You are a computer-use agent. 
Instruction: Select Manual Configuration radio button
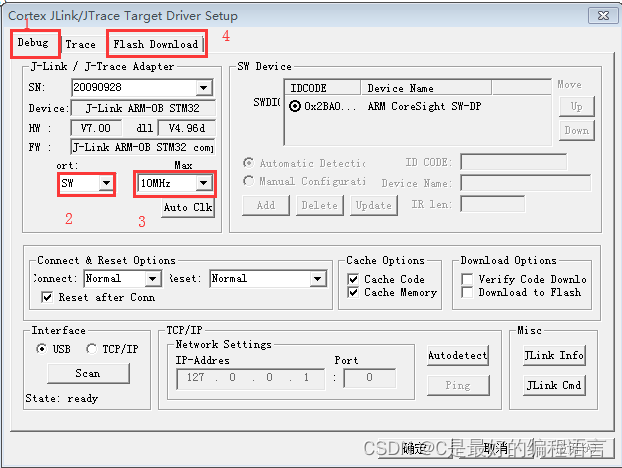tap(248, 181)
